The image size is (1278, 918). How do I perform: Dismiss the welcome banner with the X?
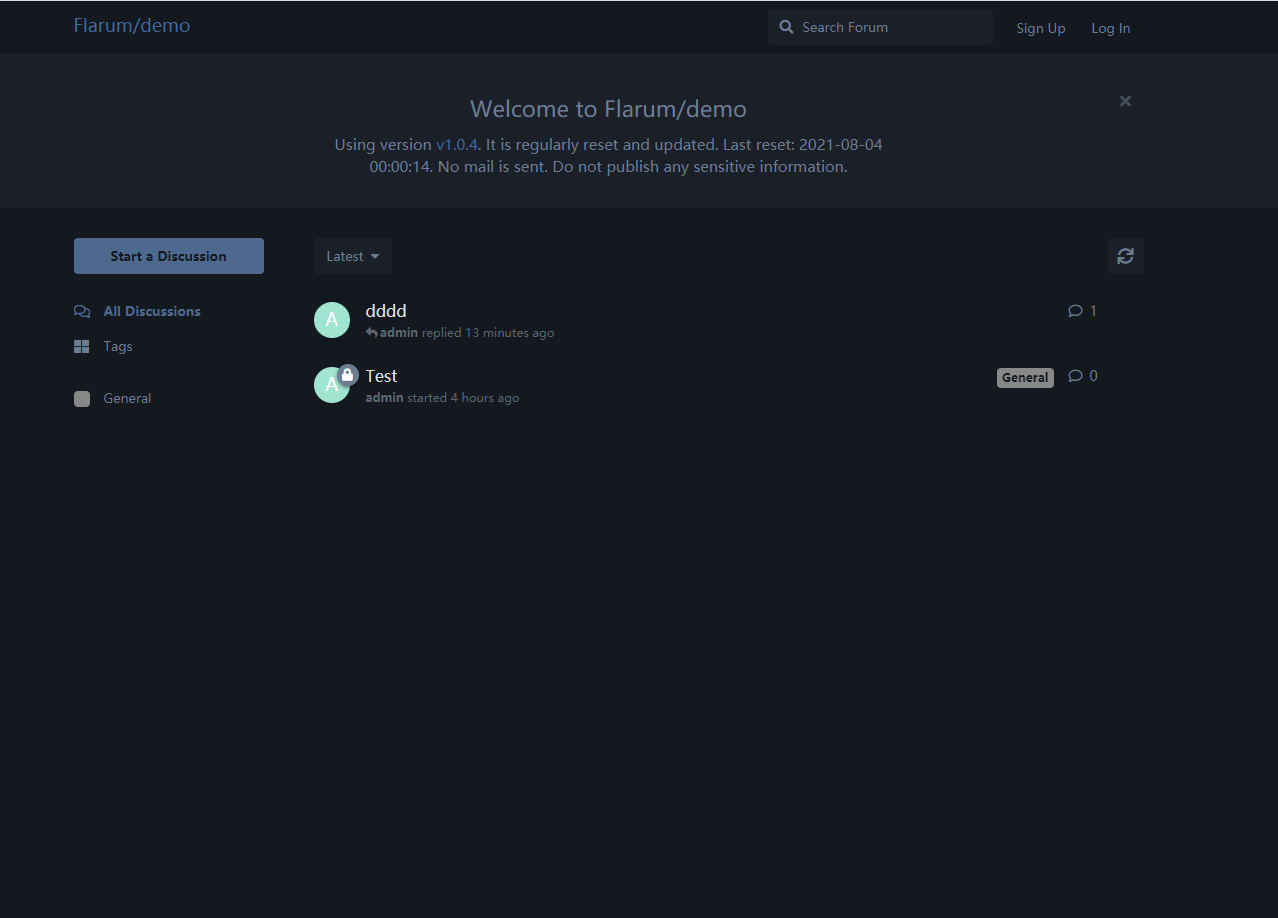click(x=1125, y=101)
